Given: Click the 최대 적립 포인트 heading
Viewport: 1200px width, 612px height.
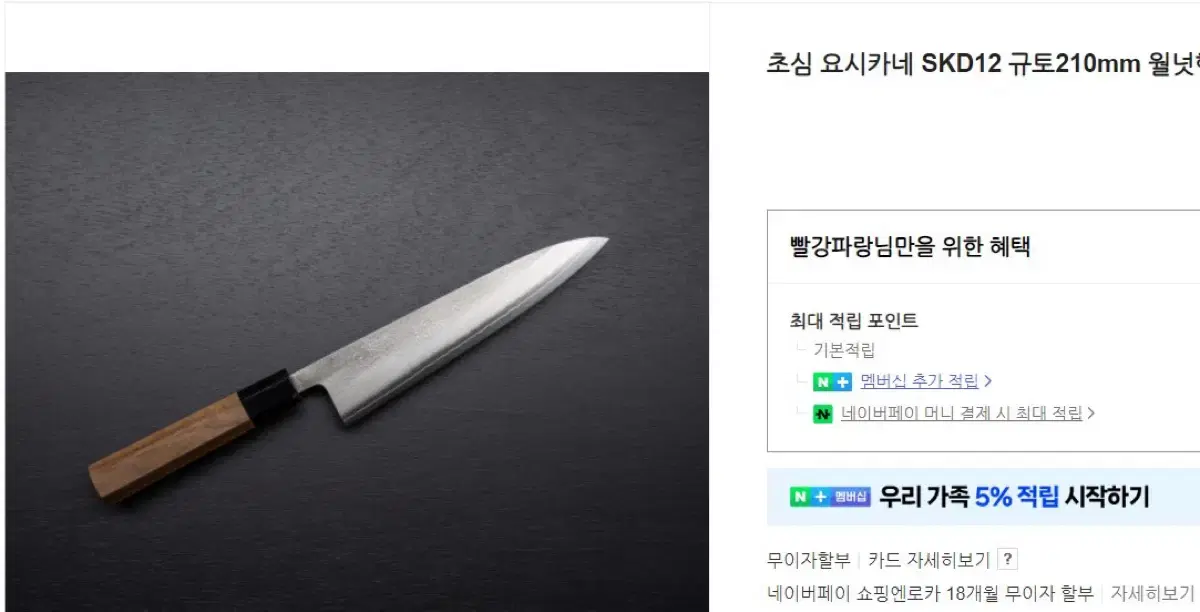Looking at the screenshot, I should 853,321.
